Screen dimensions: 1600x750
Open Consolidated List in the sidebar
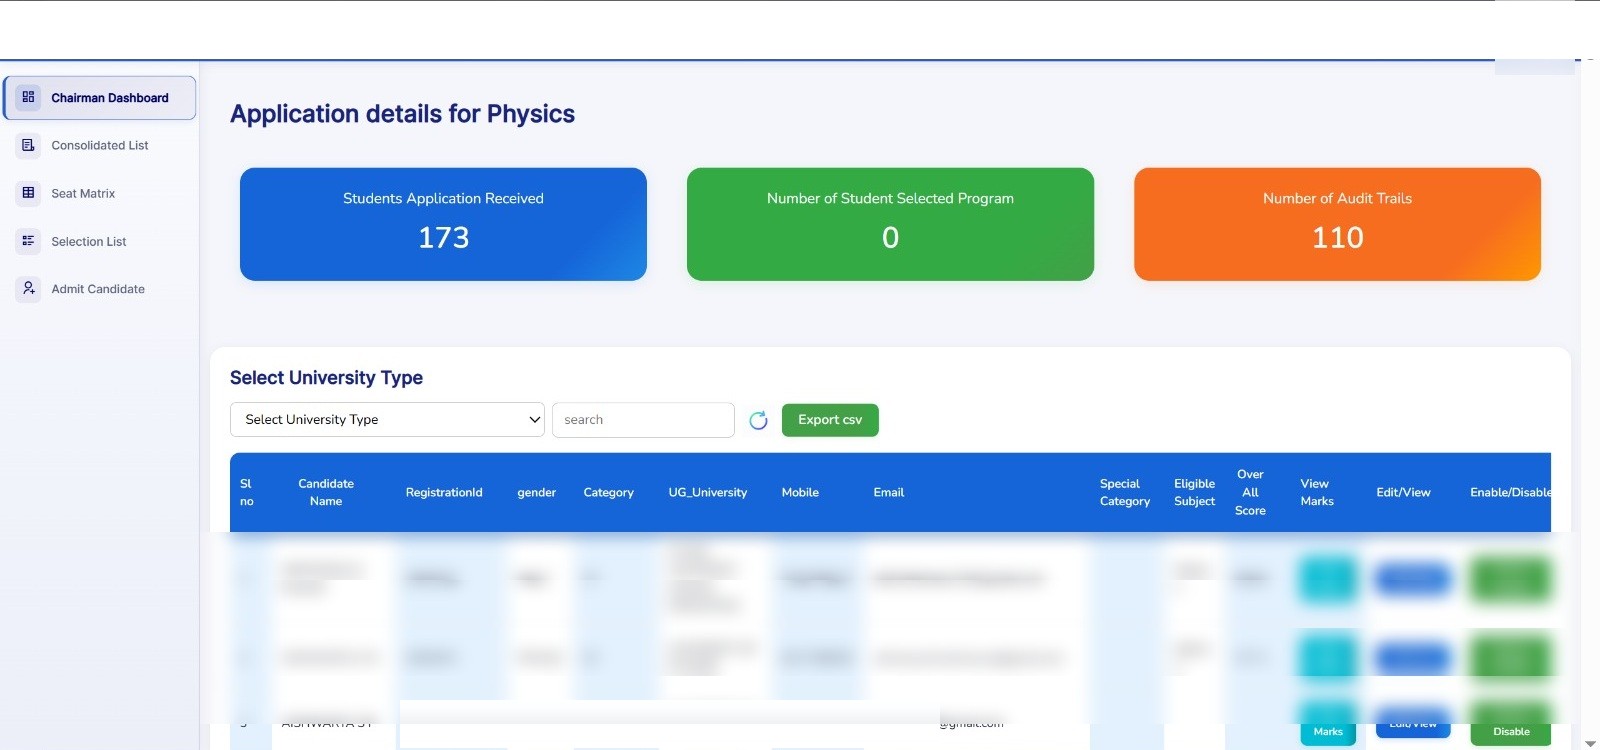99,146
